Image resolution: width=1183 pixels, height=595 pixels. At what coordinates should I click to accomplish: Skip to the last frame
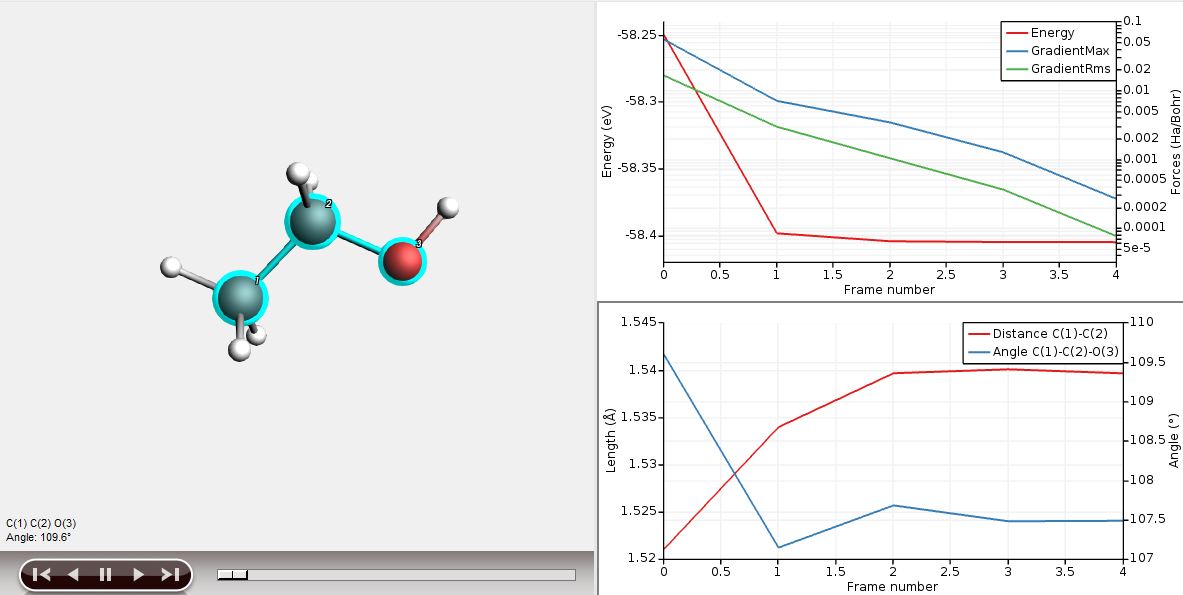tap(170, 574)
